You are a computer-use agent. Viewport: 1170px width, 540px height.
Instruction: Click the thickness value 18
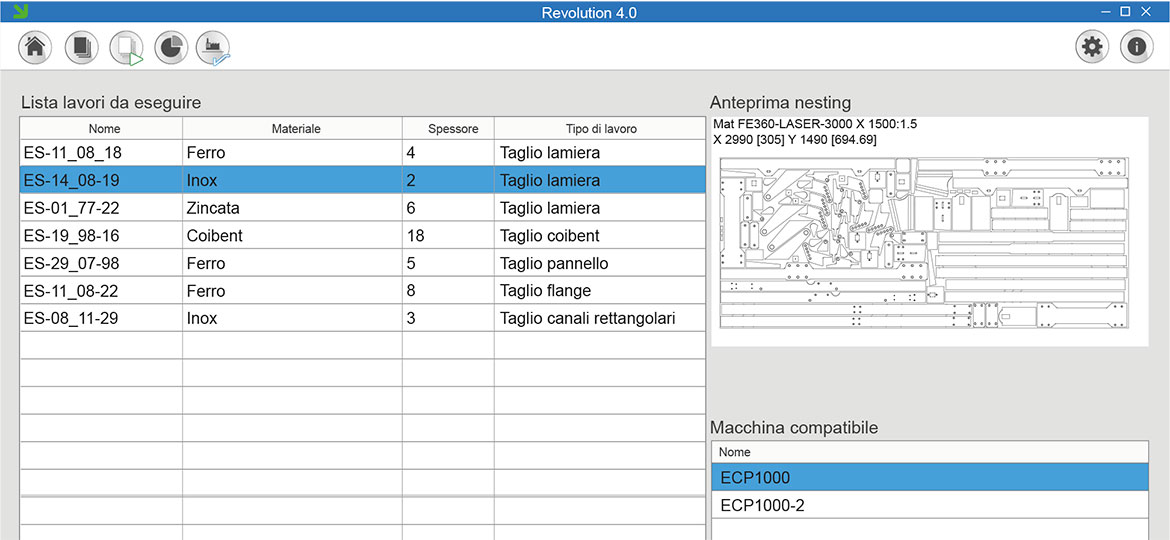click(448, 236)
